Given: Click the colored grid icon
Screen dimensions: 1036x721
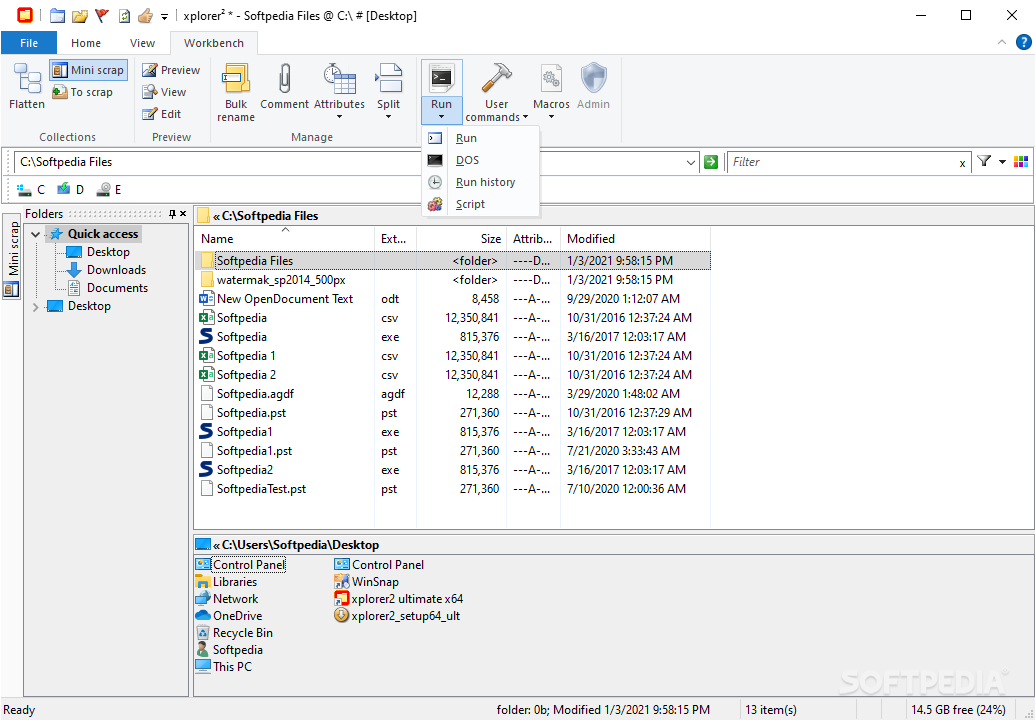Looking at the screenshot, I should click(x=1021, y=162).
